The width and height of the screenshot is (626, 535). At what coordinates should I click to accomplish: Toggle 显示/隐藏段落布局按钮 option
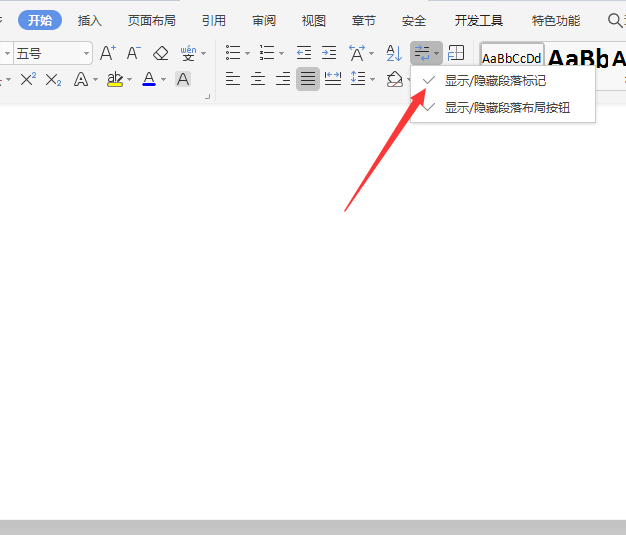tap(507, 107)
